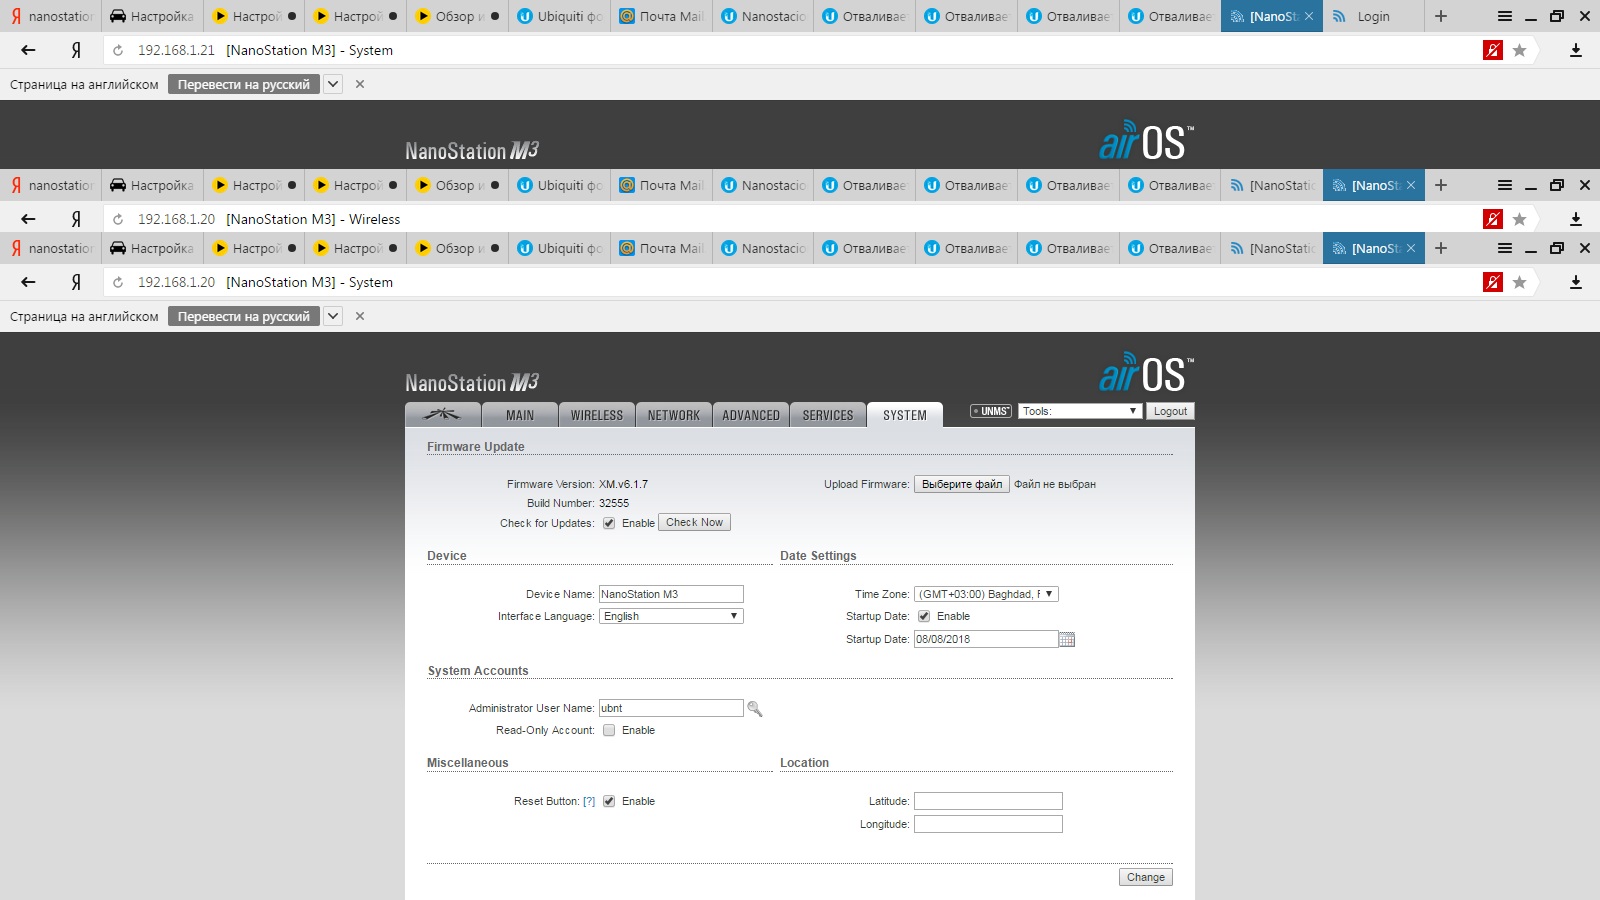Open hamburger menu in 192.168.1.20 System window

coord(1505,248)
